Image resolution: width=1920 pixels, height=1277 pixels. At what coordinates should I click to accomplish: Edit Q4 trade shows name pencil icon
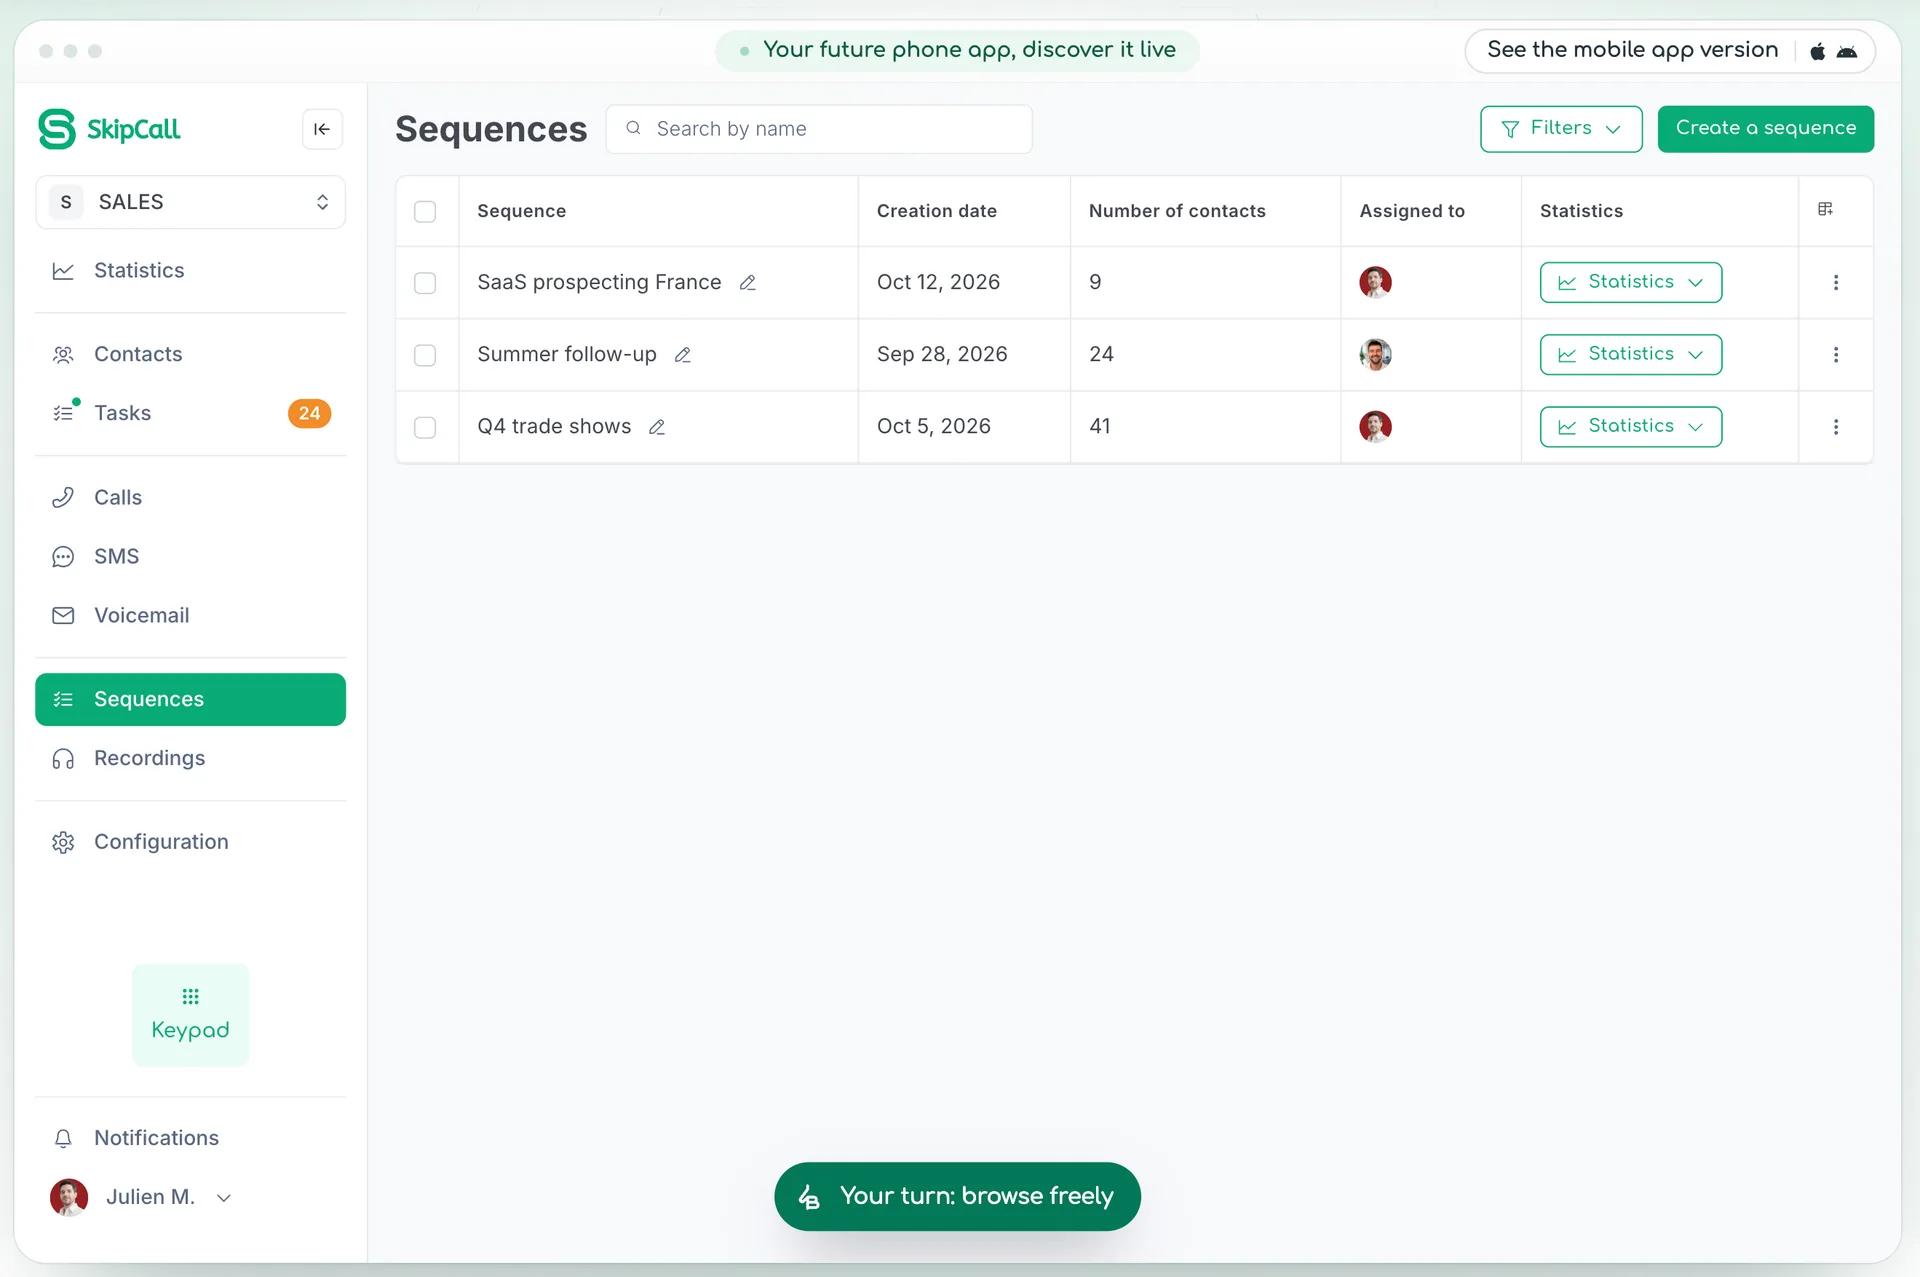tap(657, 427)
